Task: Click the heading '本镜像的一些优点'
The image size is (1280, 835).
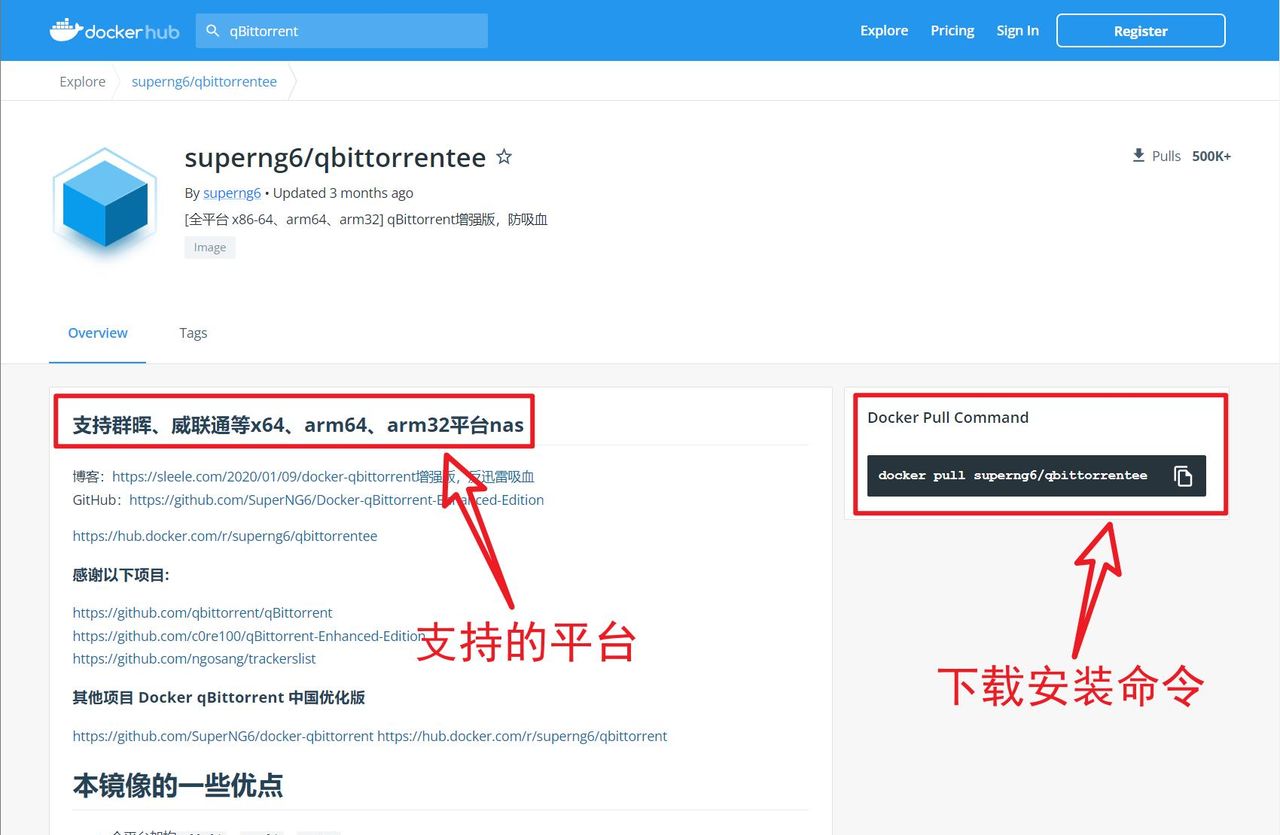Action: (x=178, y=786)
